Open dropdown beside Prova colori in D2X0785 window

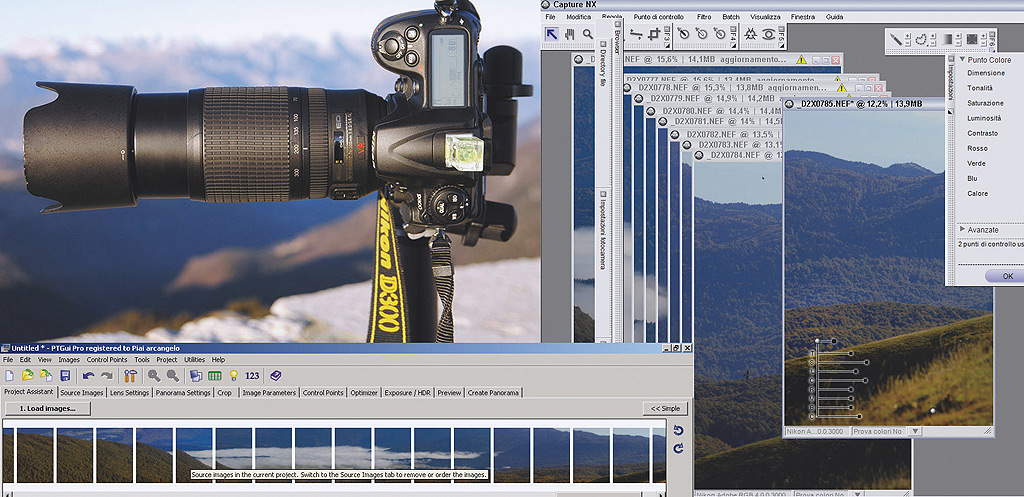tap(916, 431)
